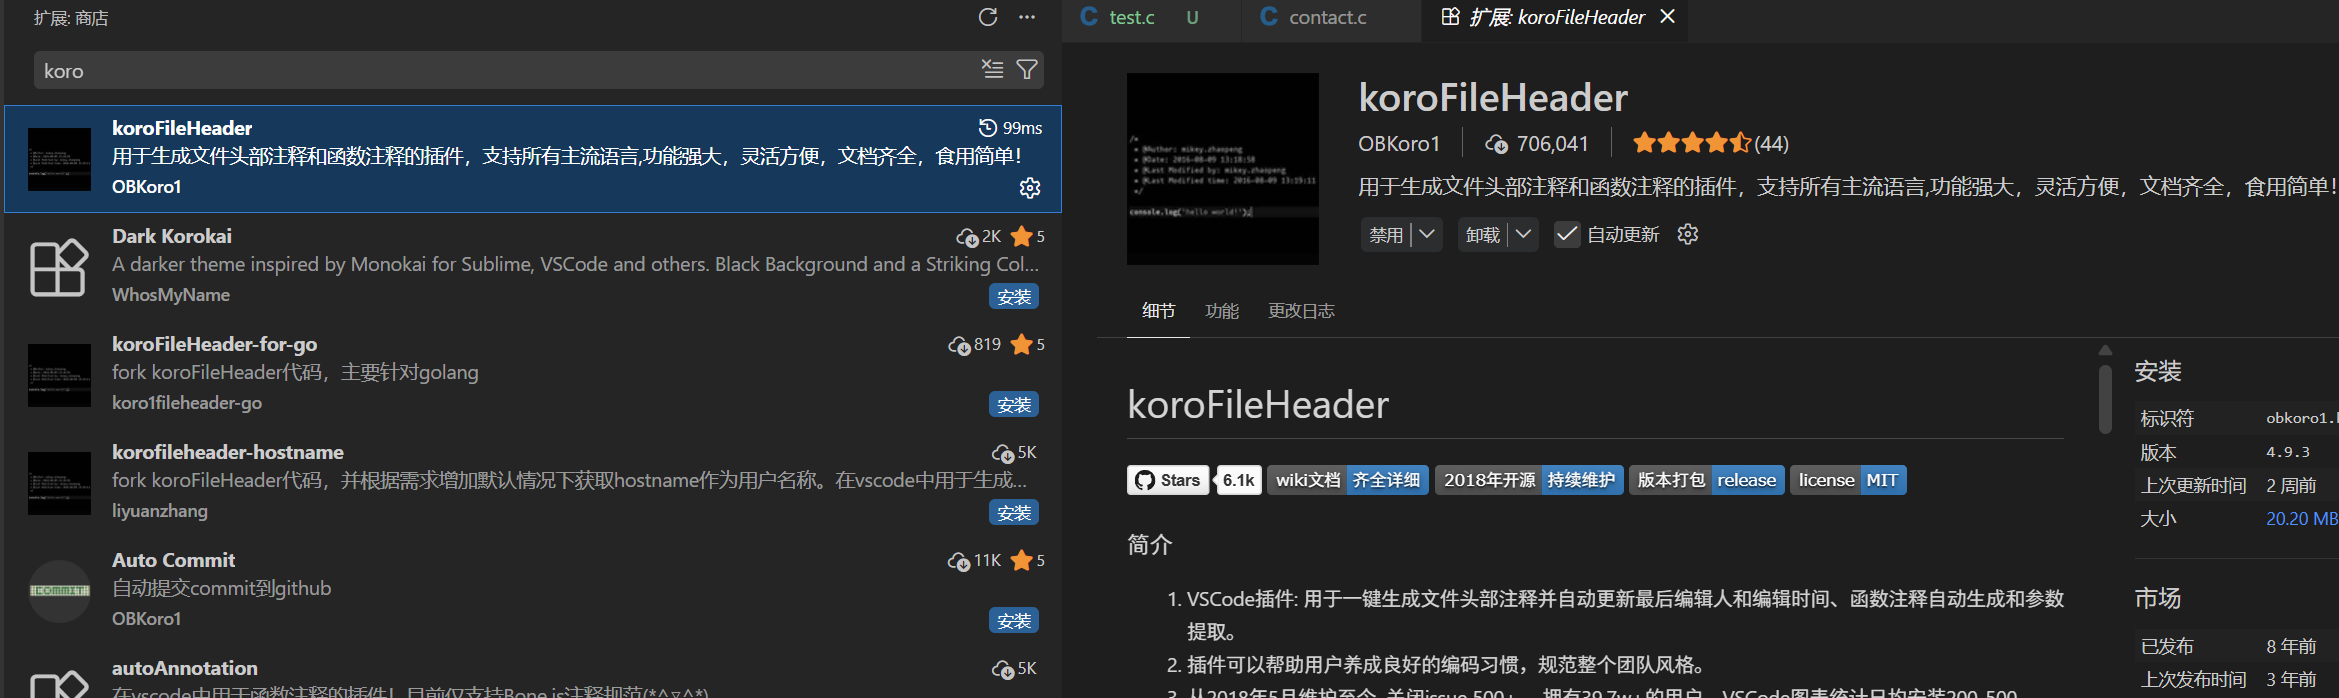Viewport: 2339px width, 698px height.
Task: Click the autoAnnotation 5K downloads icon
Action: point(1003,669)
